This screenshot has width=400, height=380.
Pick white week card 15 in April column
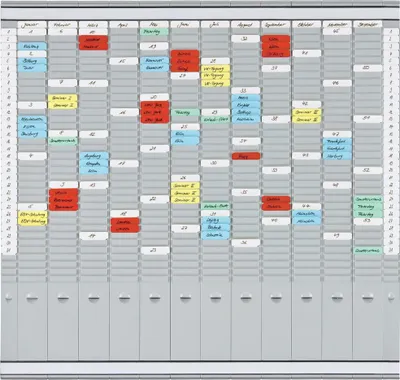click(x=124, y=61)
